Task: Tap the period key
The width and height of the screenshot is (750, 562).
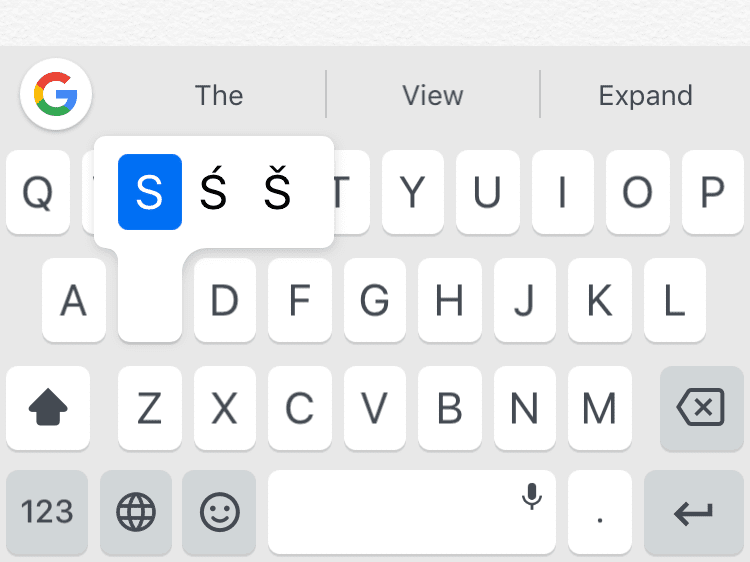Action: (x=600, y=512)
